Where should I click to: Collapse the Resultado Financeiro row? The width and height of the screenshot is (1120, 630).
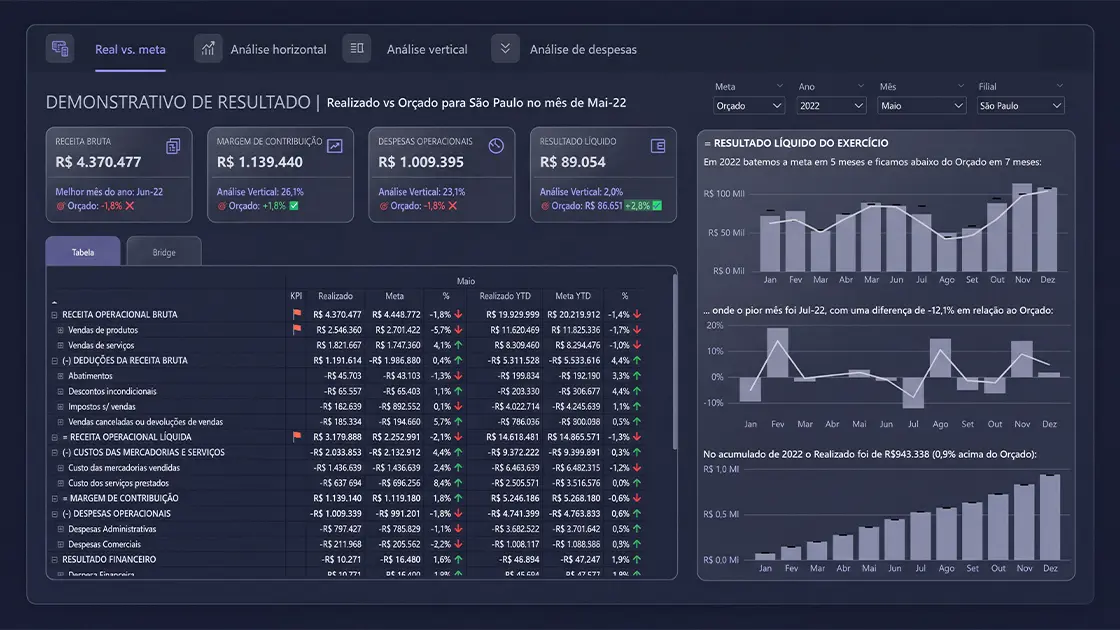coord(54,559)
